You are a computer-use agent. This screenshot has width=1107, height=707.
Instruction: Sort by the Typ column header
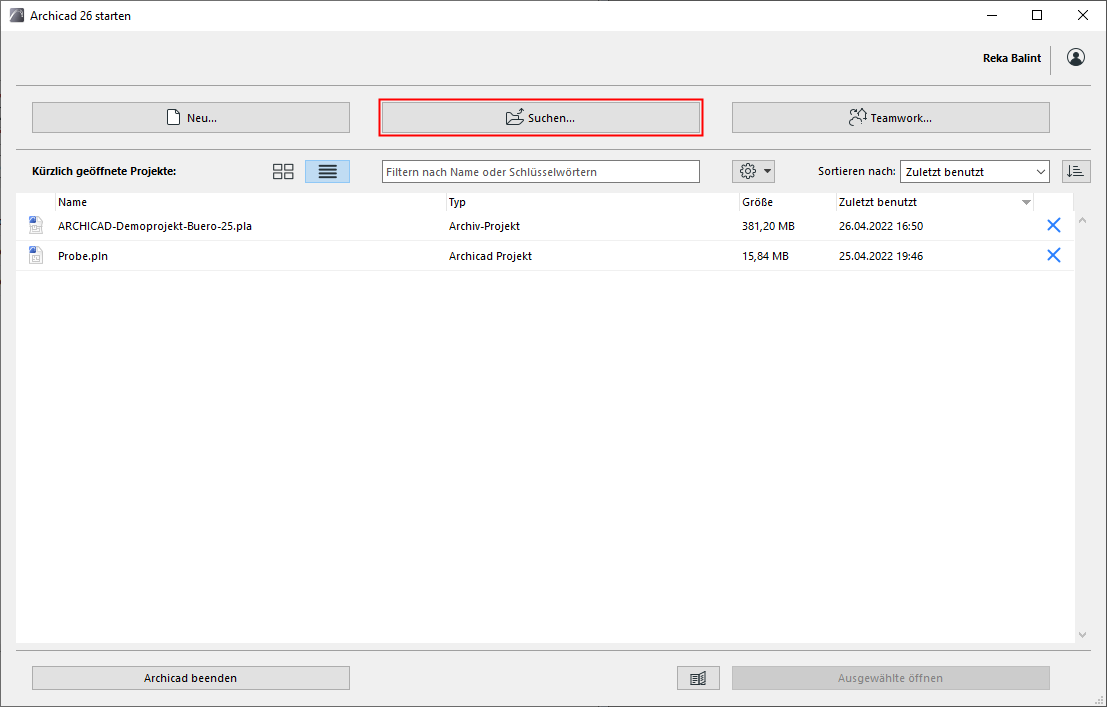coord(593,202)
